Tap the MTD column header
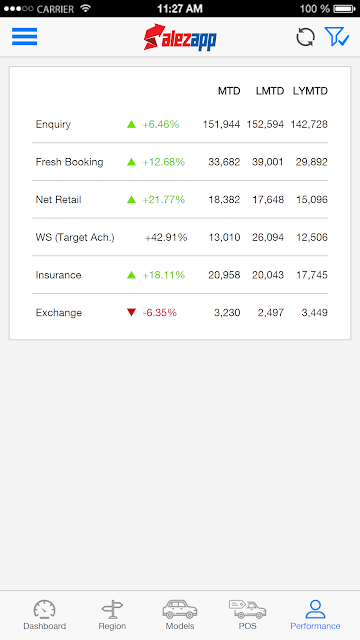The width and height of the screenshot is (360, 640). coord(229,91)
